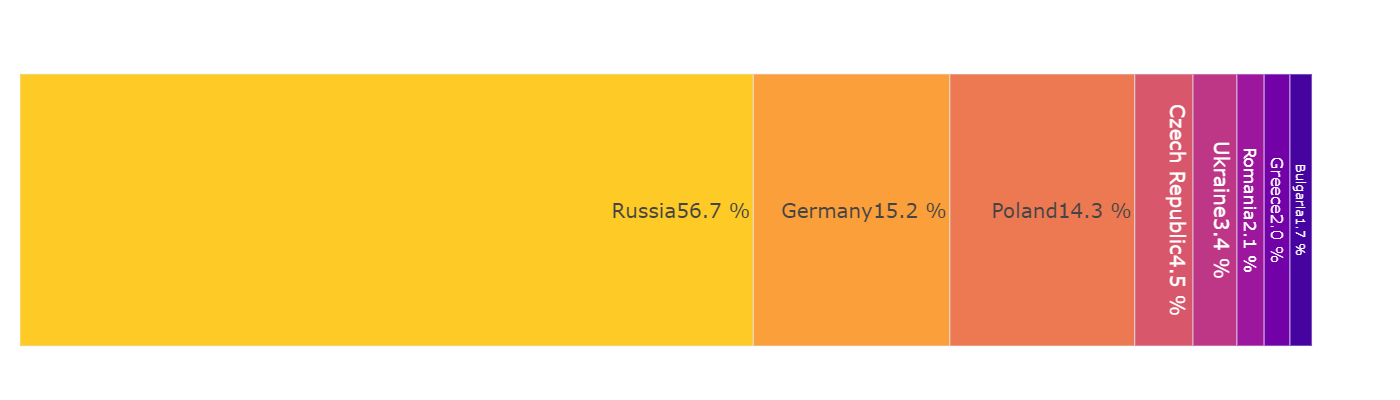Select the 3.4 % value label
This screenshot has height=400, width=1400.
pyautogui.click(x=1219, y=247)
